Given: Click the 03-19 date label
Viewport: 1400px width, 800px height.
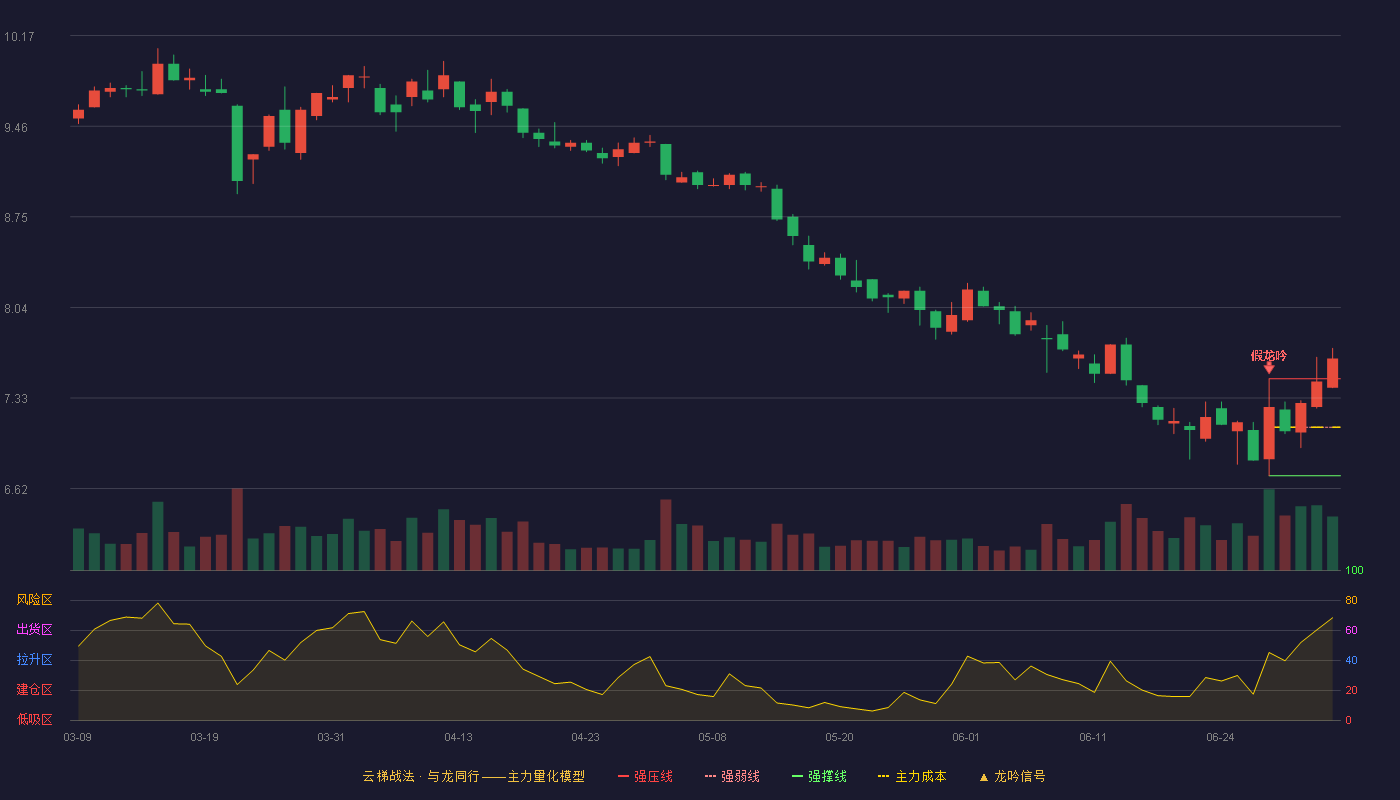Looking at the screenshot, I should click(204, 737).
